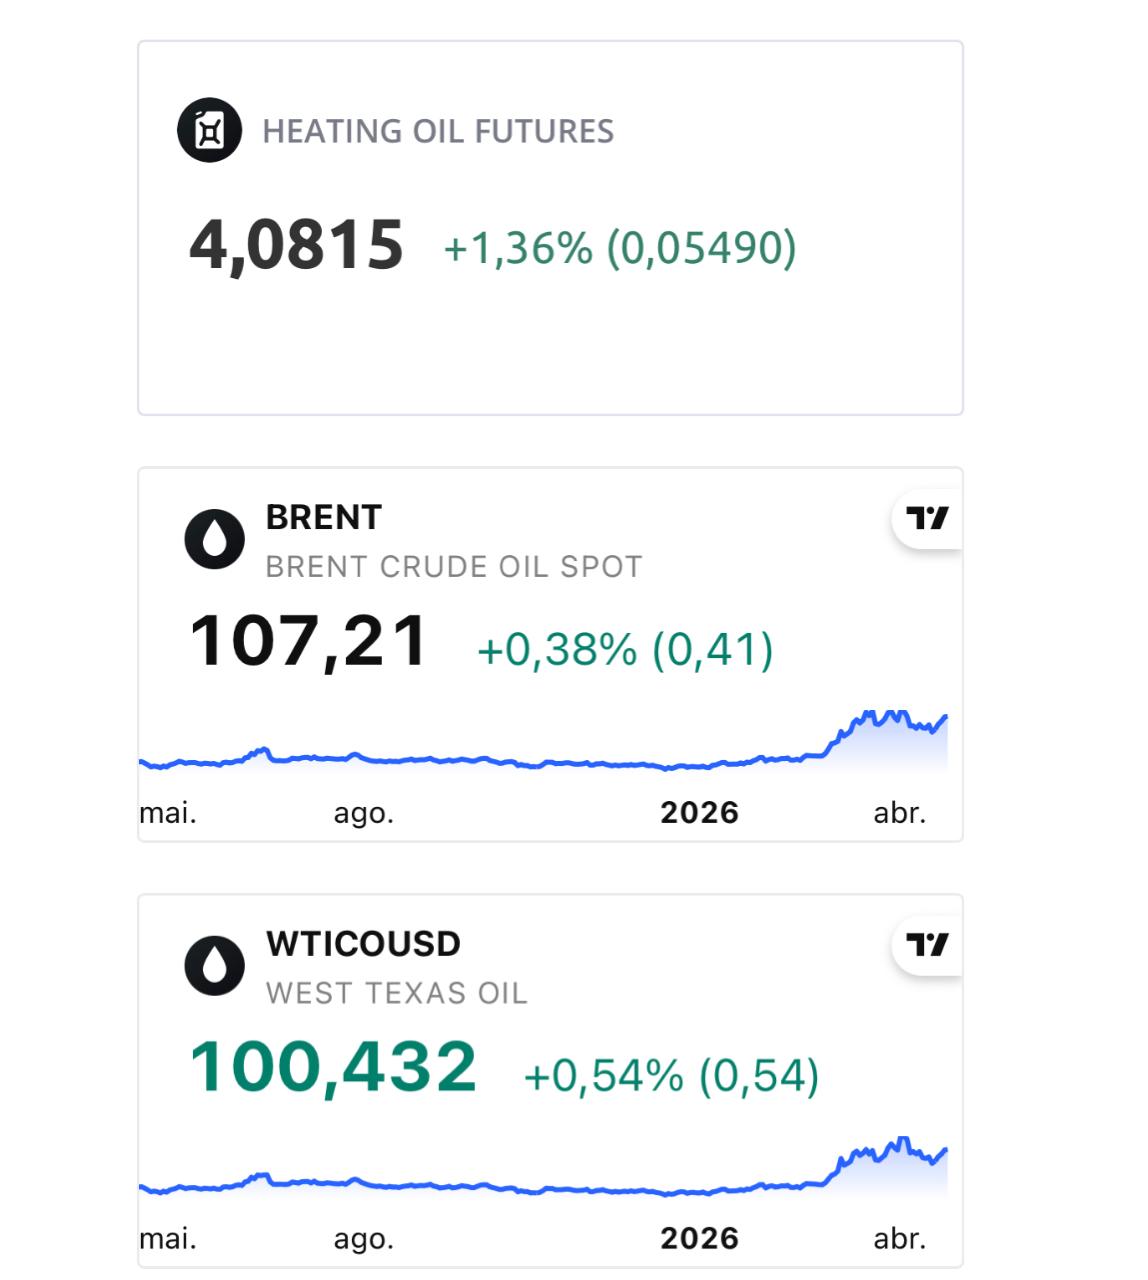Open TradingView logo on Brent card
Viewport: 1148px width, 1280px height.
[927, 518]
